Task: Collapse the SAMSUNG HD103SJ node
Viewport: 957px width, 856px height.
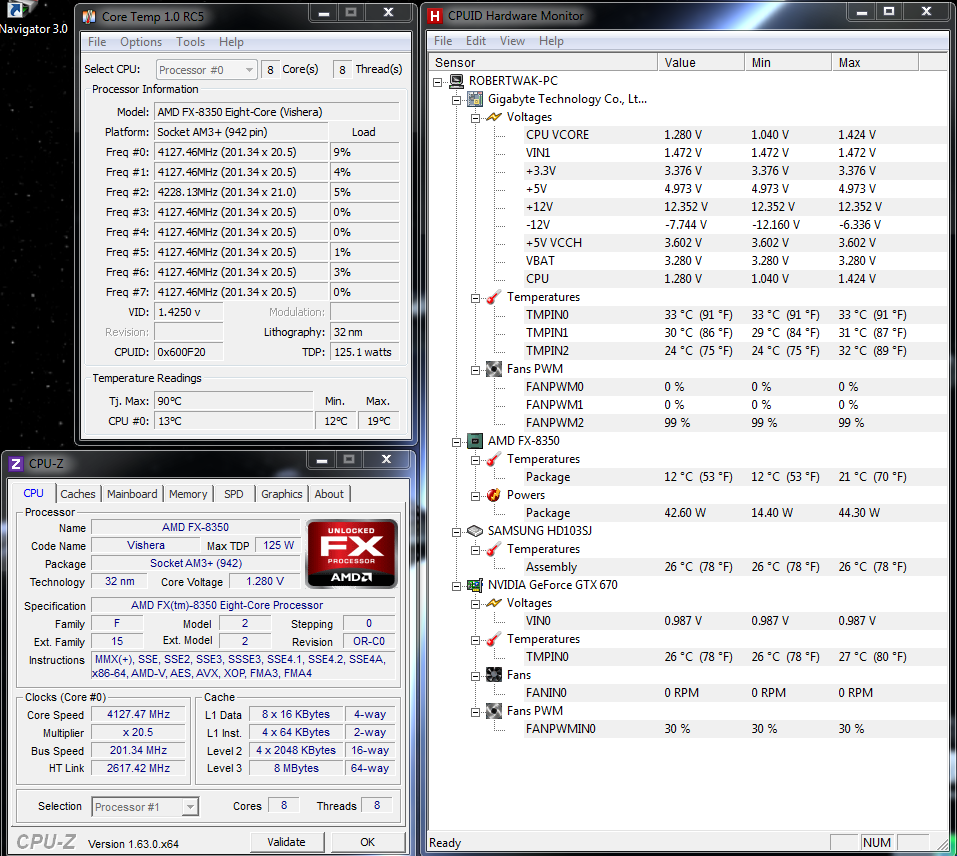Action: [x=456, y=532]
